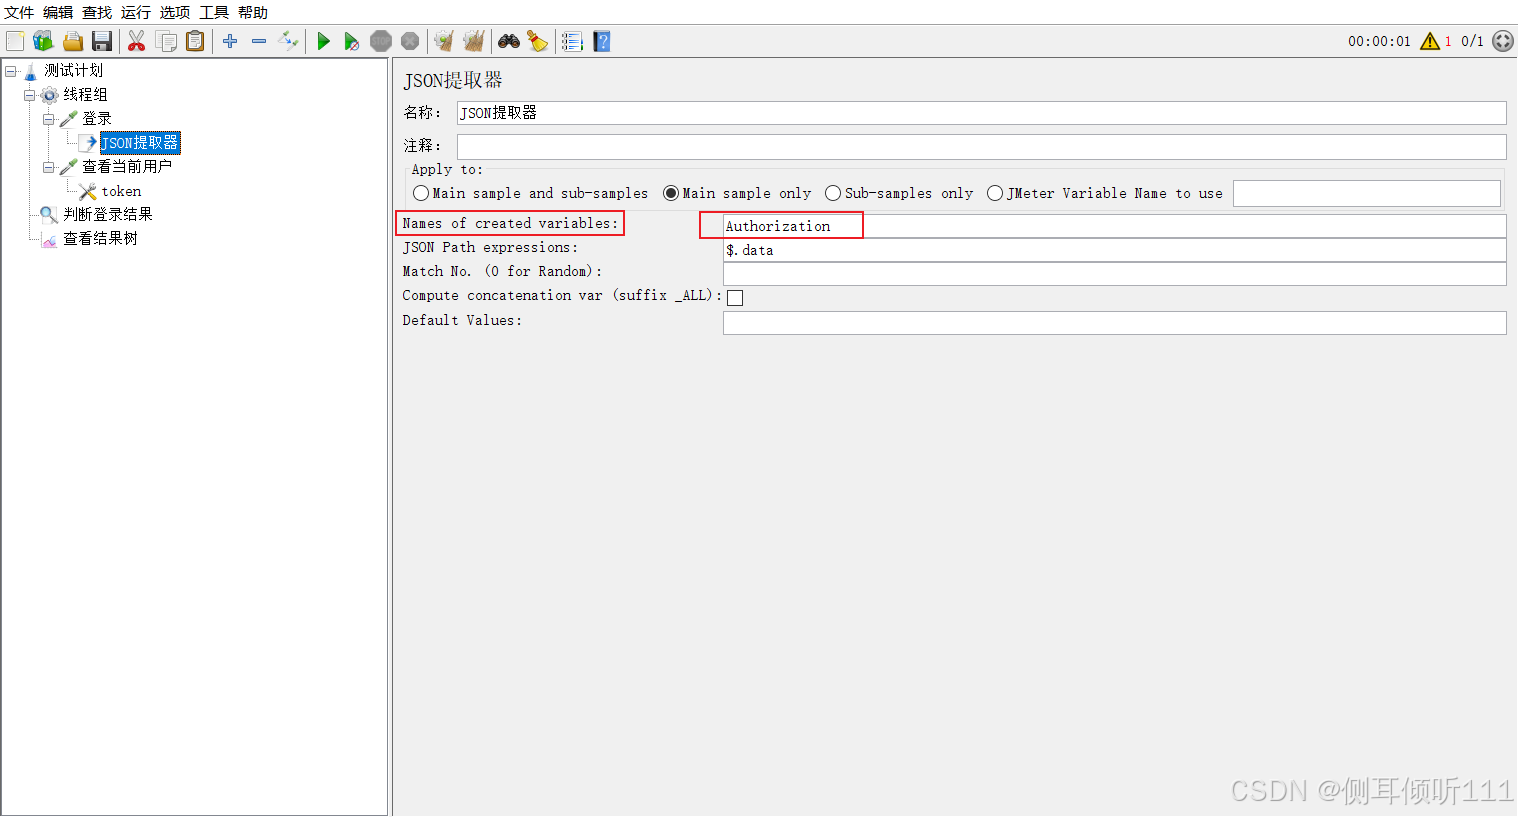Collapse the 测试计划 tree node
The image size is (1518, 817).
click(x=11, y=71)
